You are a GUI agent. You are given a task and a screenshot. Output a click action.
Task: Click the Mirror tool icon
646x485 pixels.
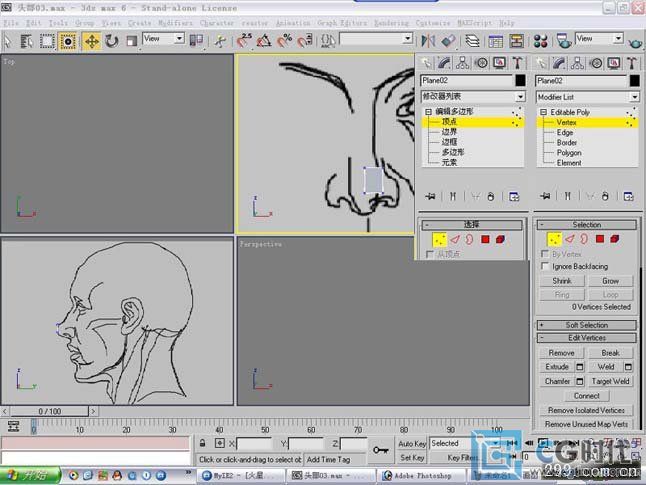pos(428,41)
